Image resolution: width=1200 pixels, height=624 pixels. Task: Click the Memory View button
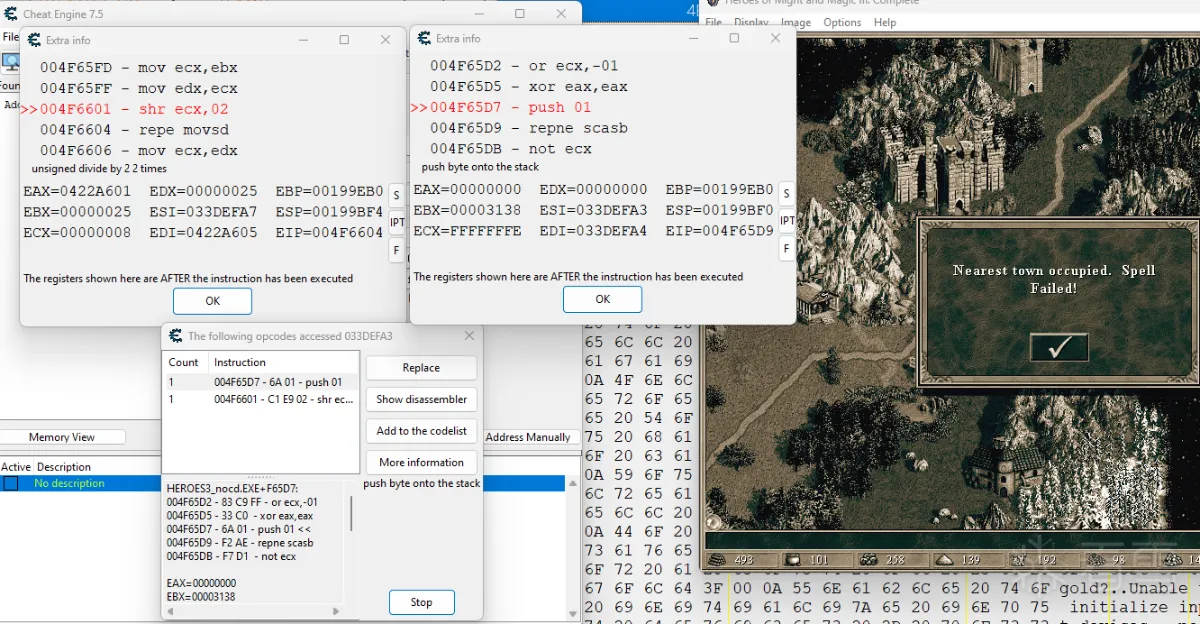62,437
